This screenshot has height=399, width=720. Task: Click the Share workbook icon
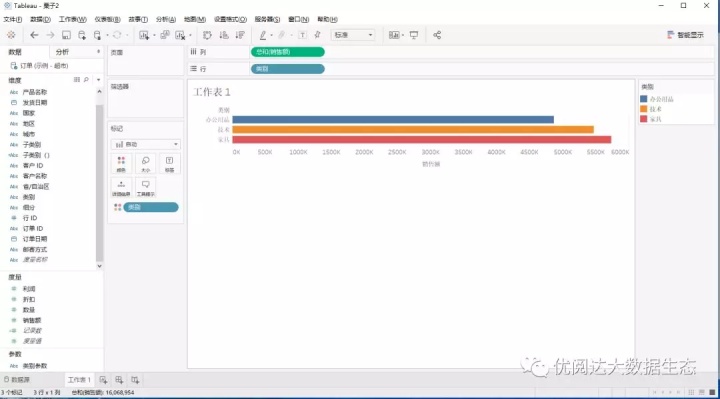coord(437,35)
